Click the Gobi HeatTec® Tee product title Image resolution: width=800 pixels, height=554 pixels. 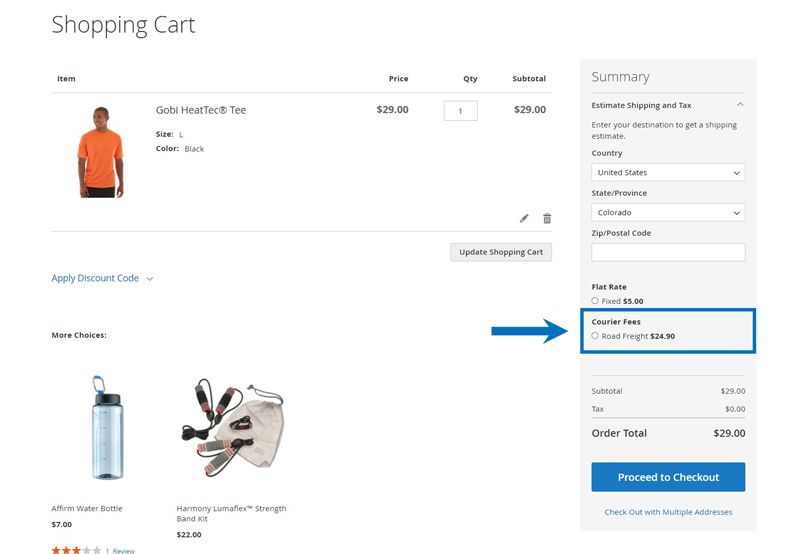[201, 110]
